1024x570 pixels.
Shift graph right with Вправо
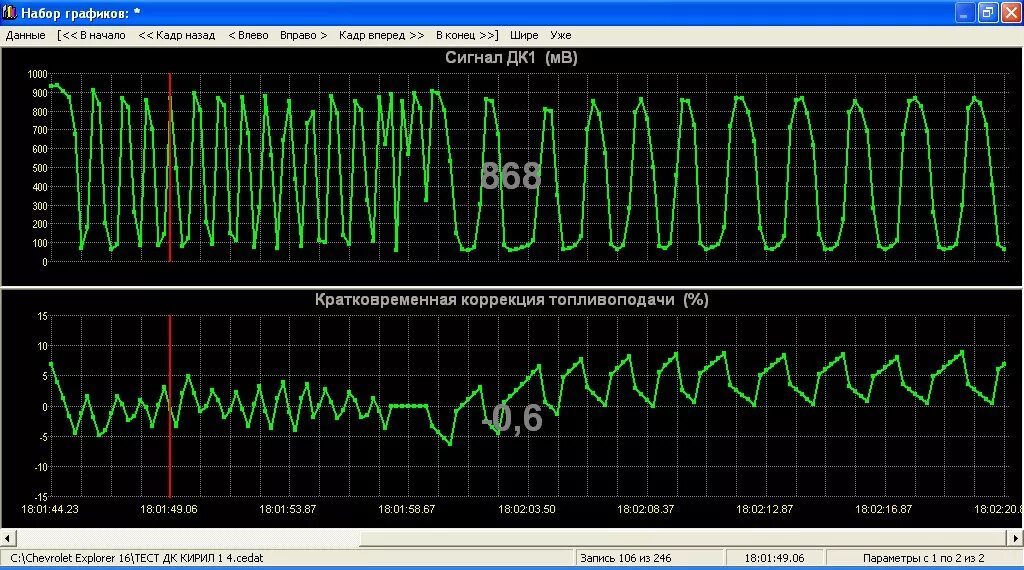(x=304, y=35)
